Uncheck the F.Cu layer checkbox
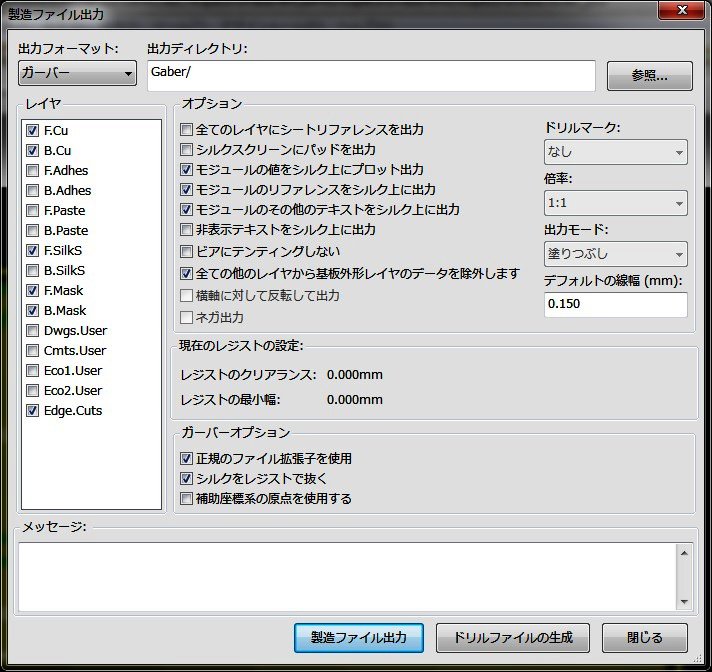 point(32,131)
